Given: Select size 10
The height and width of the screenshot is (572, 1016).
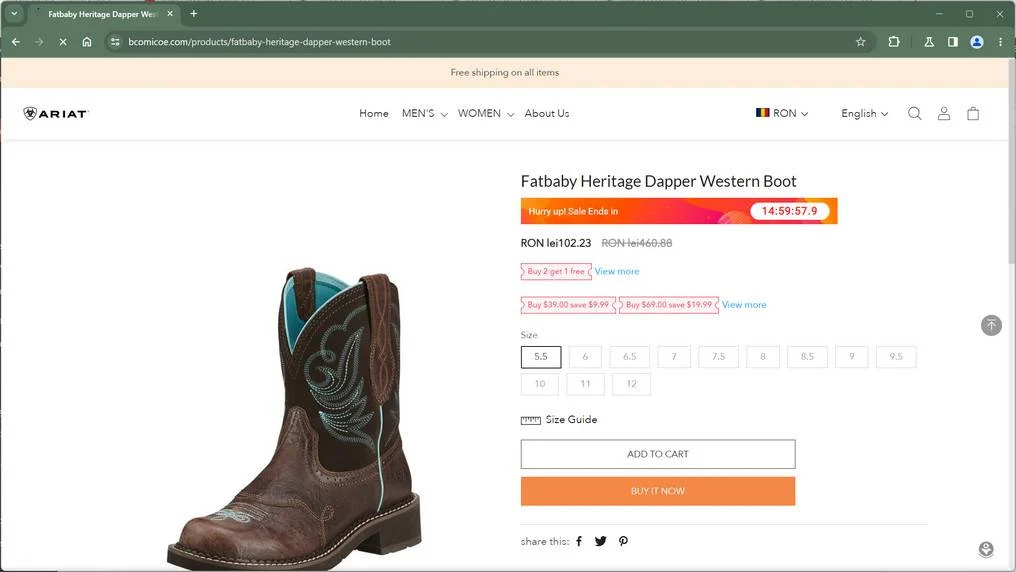Looking at the screenshot, I should (x=540, y=384).
